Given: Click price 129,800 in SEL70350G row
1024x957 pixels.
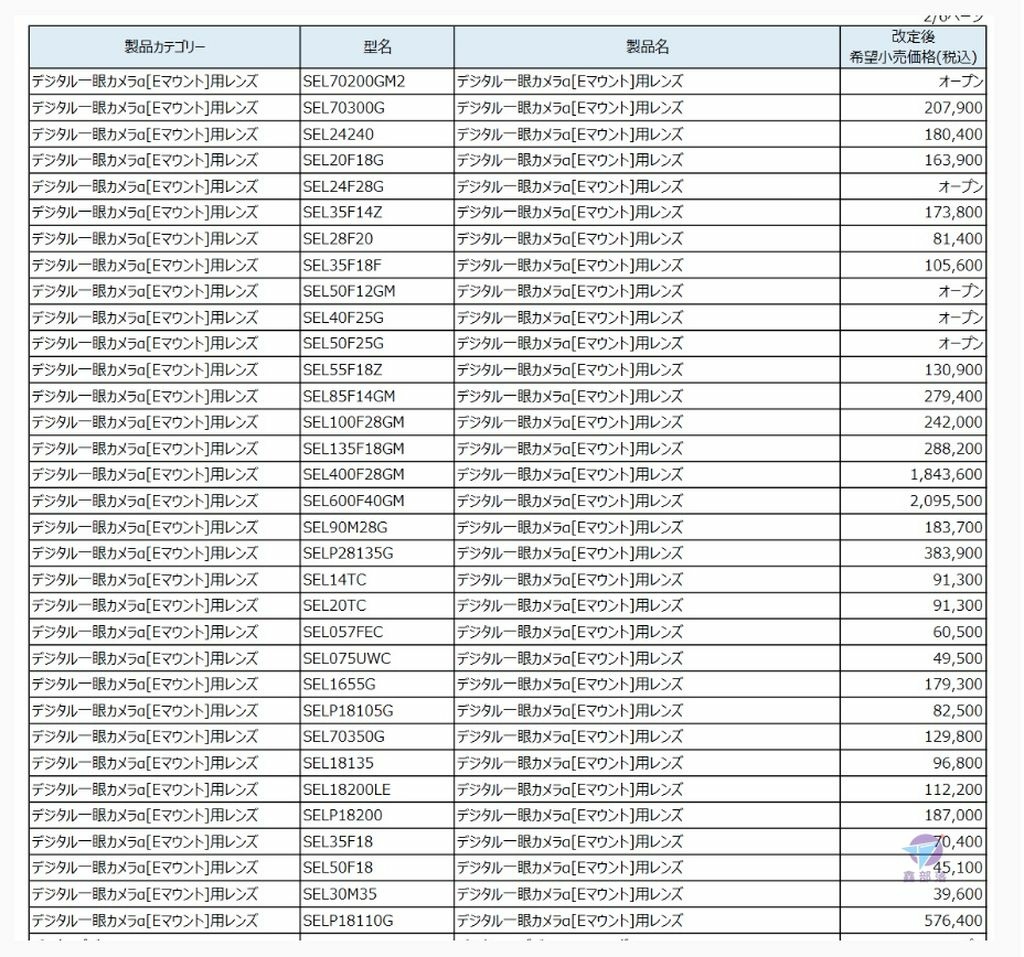Looking at the screenshot, I should tap(953, 737).
